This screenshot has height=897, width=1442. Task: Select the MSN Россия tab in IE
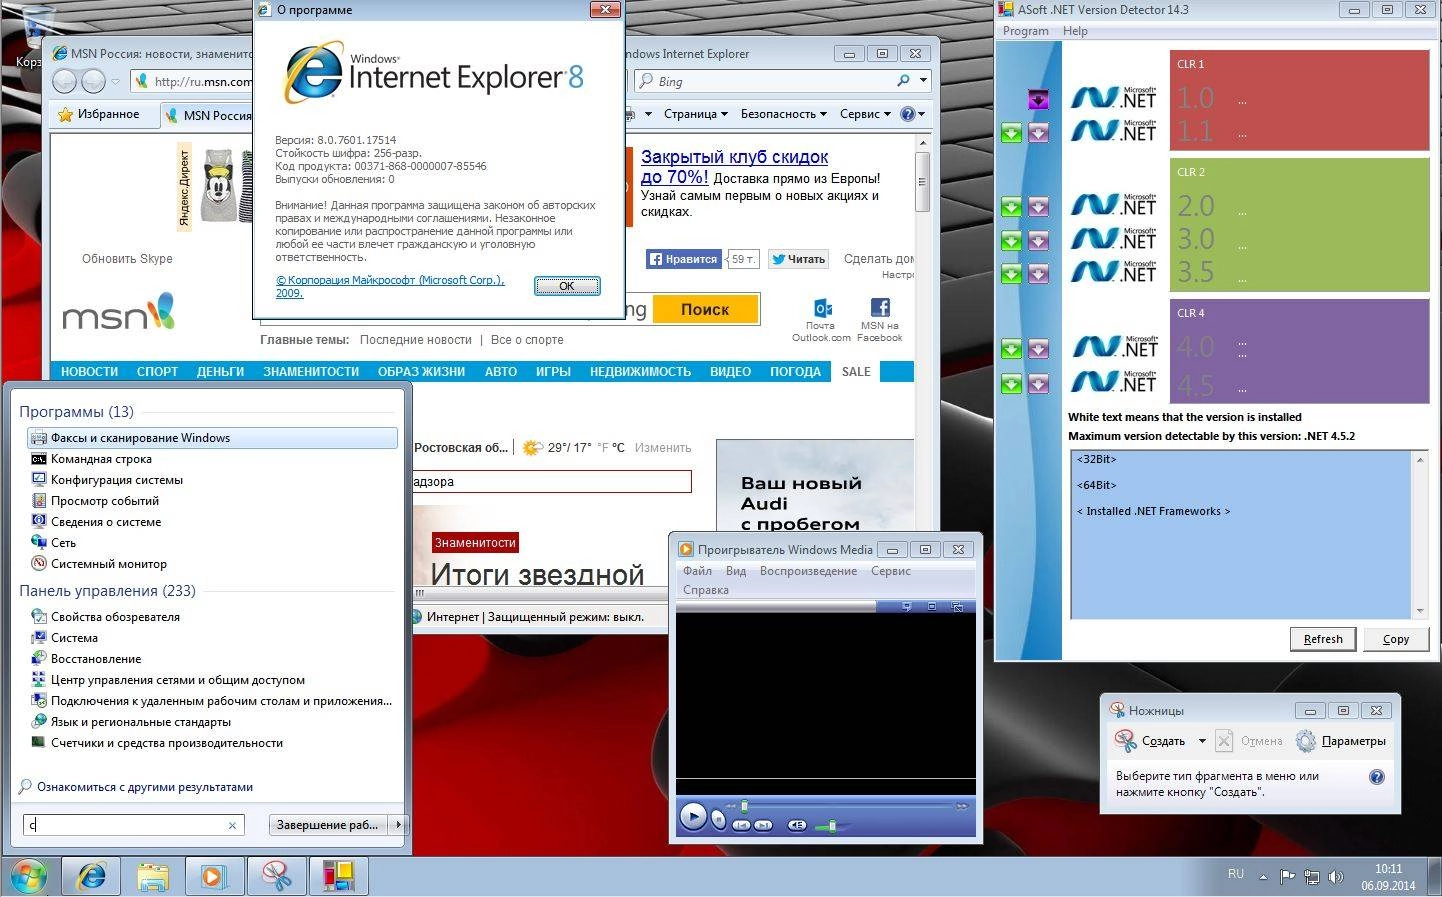pyautogui.click(x=207, y=115)
